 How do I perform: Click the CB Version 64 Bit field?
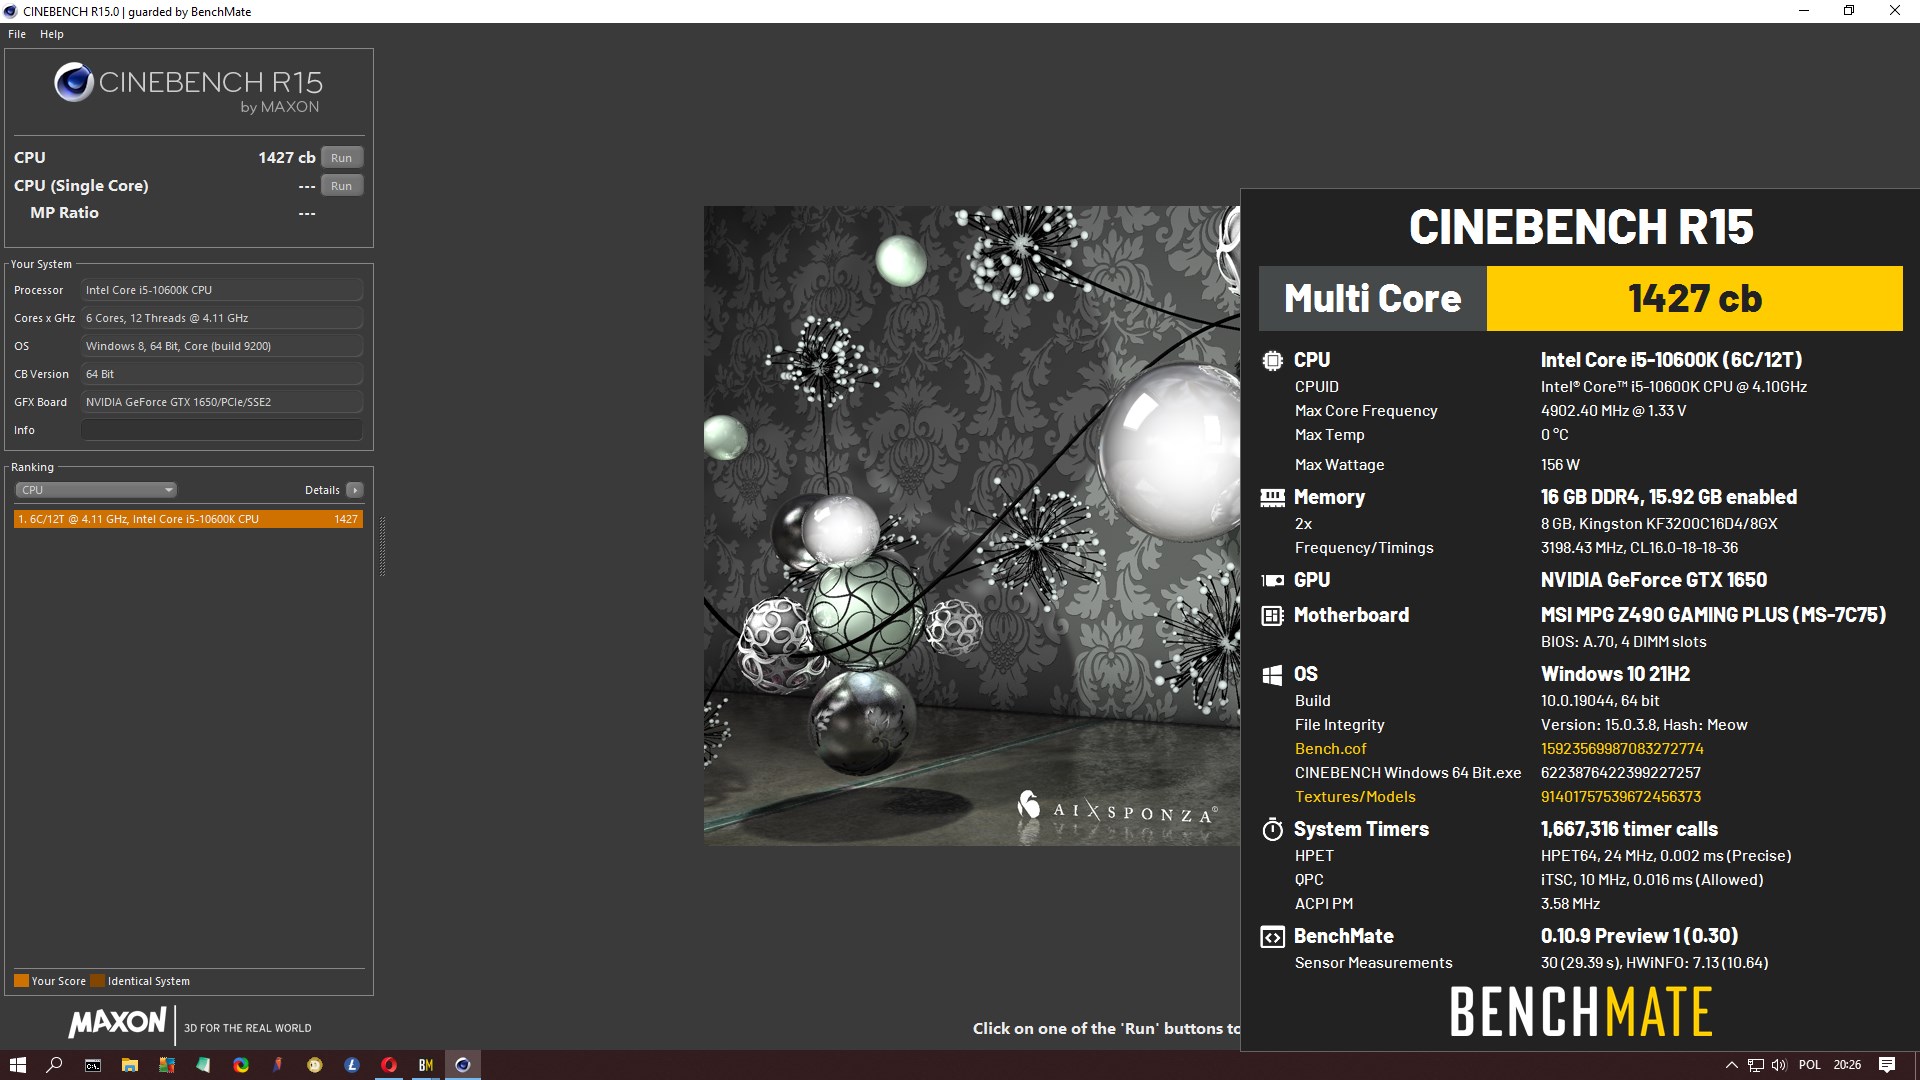tap(222, 374)
